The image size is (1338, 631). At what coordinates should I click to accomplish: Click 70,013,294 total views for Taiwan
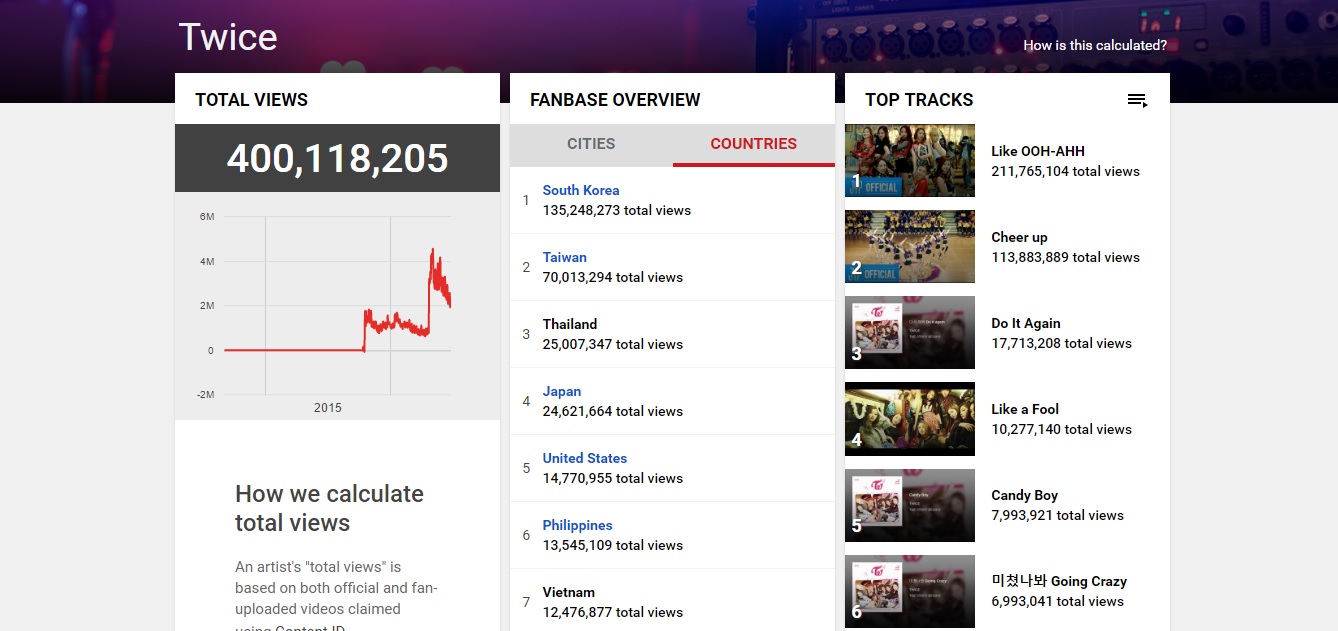pyautogui.click(x=612, y=277)
